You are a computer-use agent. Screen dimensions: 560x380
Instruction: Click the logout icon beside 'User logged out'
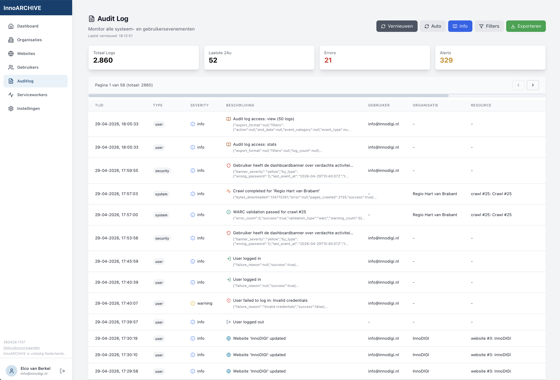(x=229, y=322)
